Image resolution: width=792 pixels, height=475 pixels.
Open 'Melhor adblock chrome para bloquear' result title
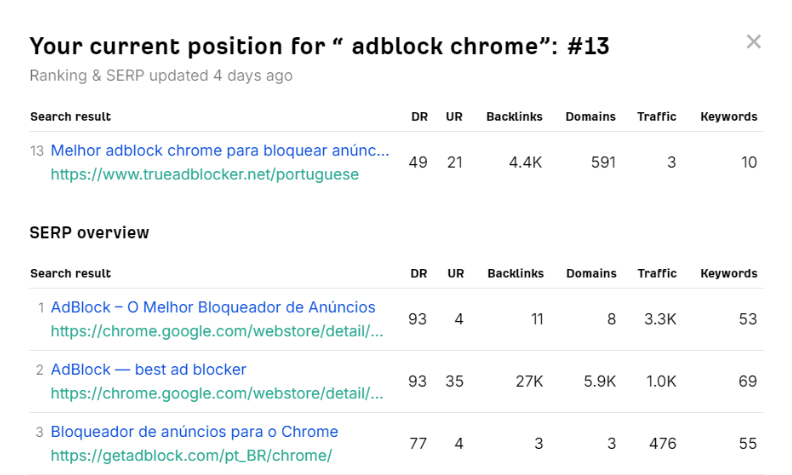(x=219, y=150)
